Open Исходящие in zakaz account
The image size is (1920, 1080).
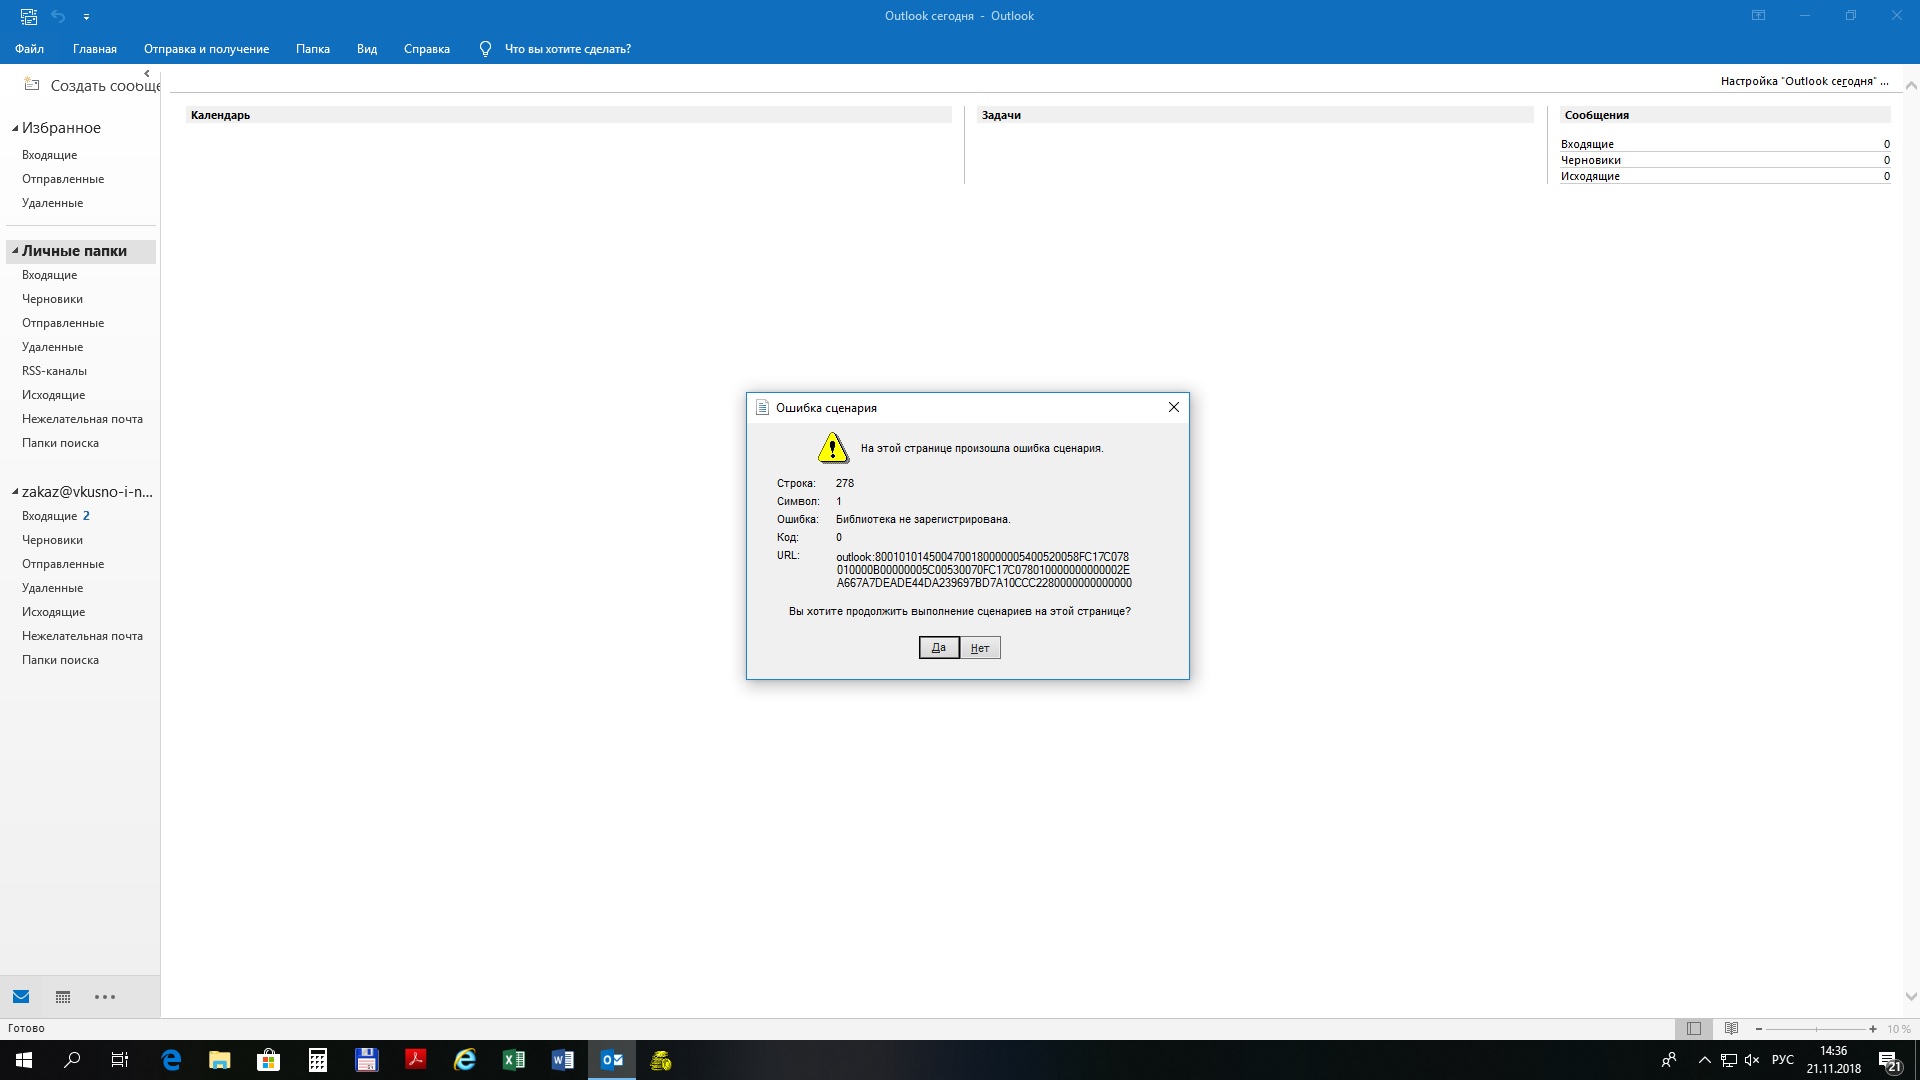[54, 612]
